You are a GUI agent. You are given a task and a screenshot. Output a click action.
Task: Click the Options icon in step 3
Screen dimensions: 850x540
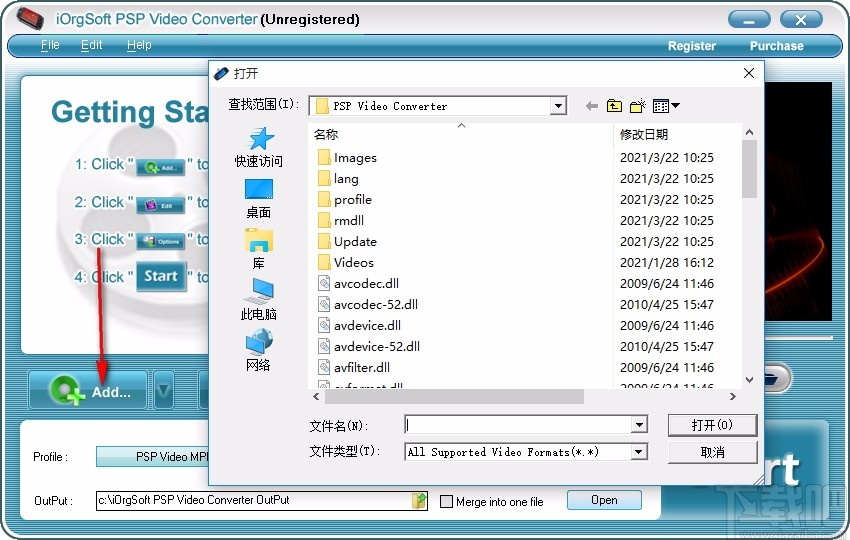pos(160,241)
